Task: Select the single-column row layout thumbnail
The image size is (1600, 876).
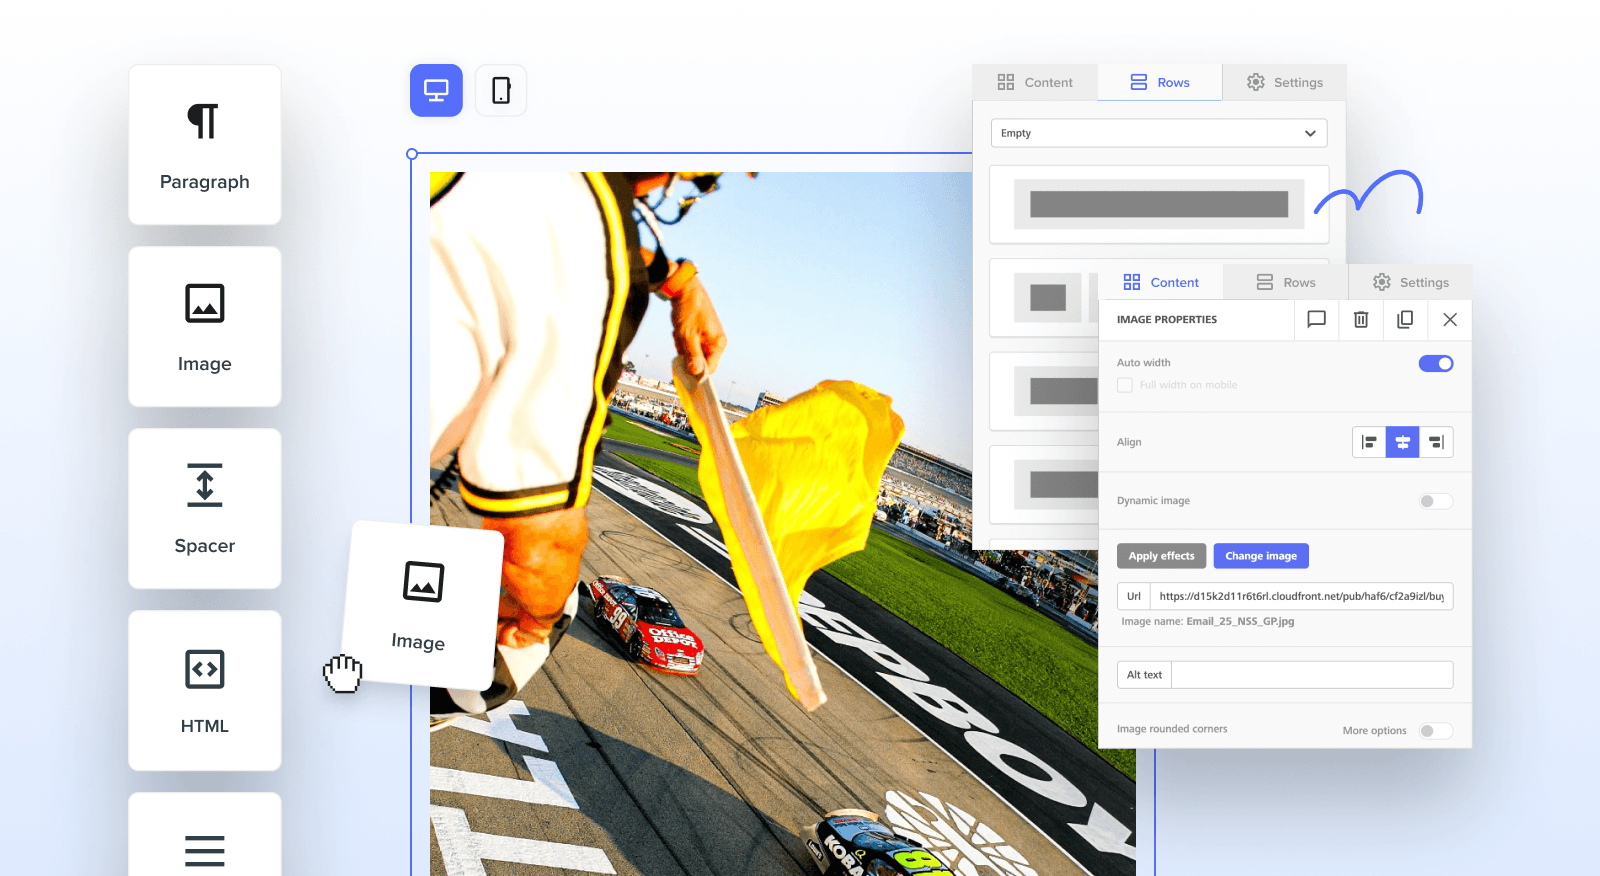Action: tap(1158, 205)
